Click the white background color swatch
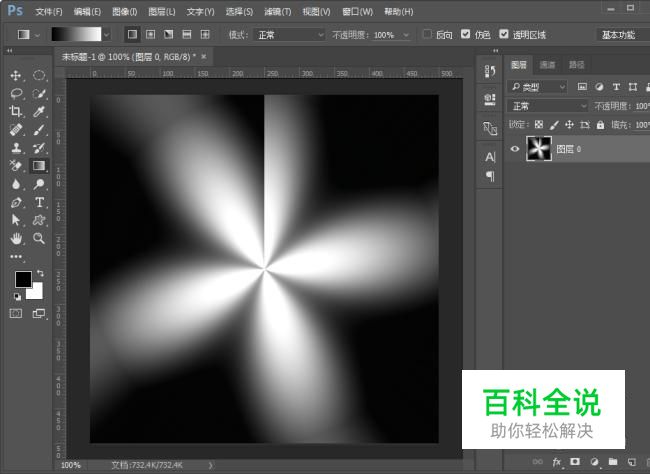The width and height of the screenshot is (650, 474). point(36,292)
